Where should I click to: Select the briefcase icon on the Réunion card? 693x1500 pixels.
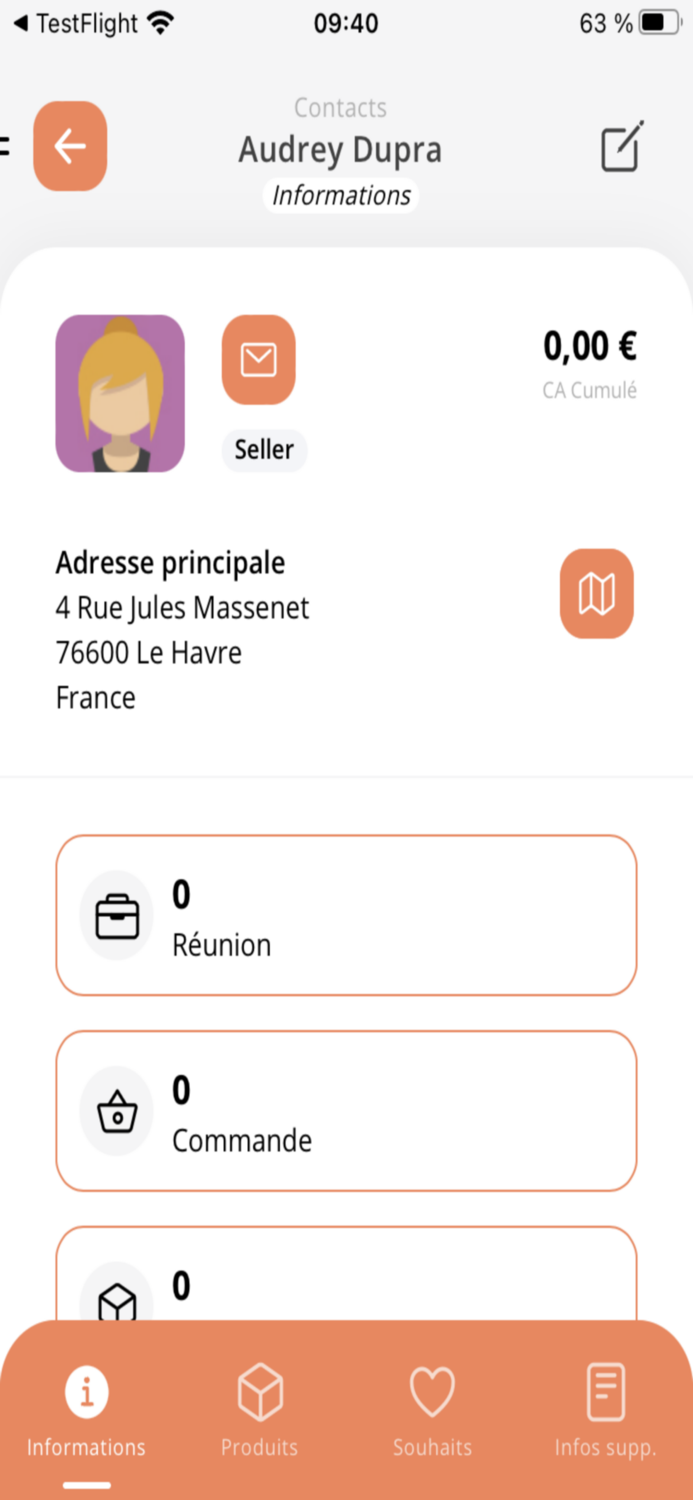click(x=116, y=914)
